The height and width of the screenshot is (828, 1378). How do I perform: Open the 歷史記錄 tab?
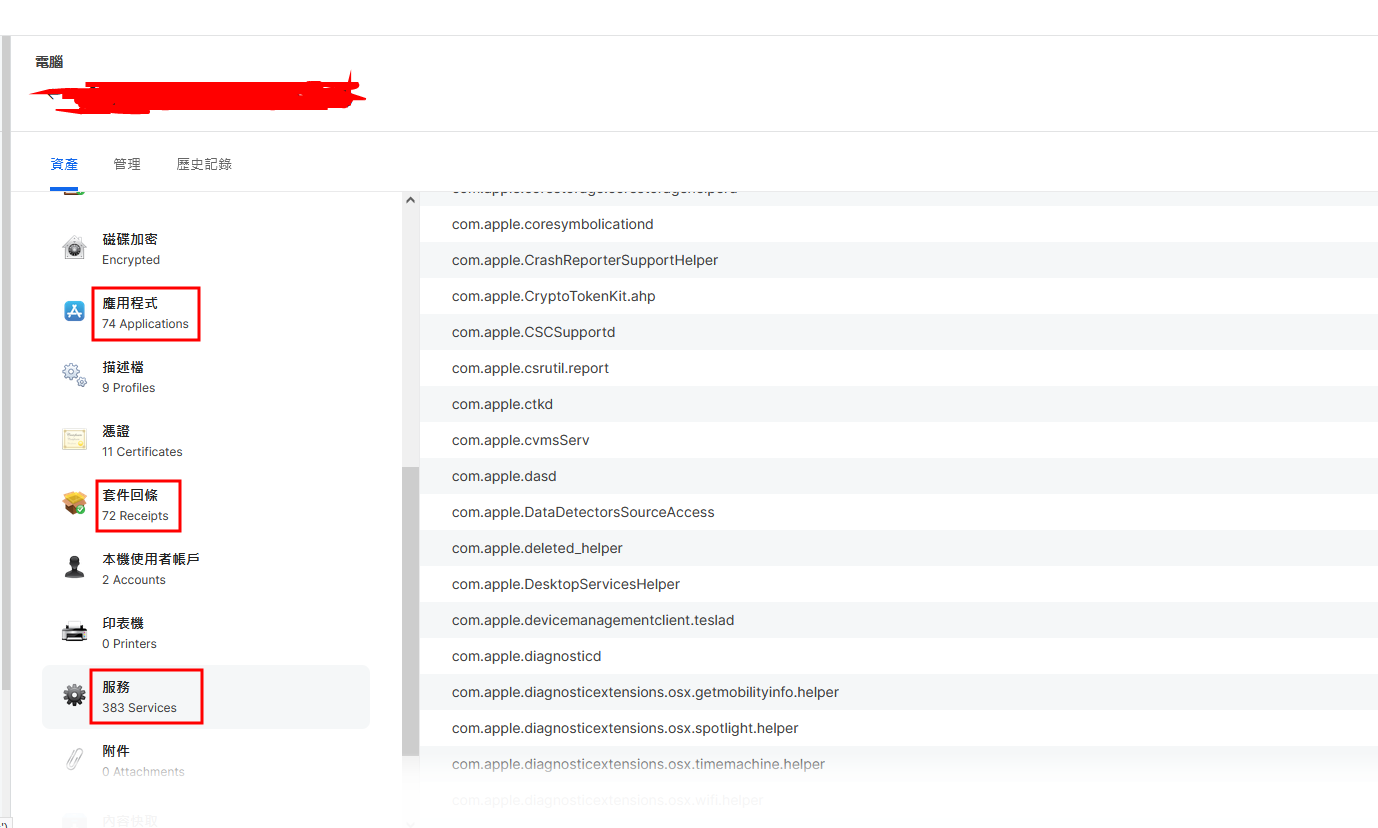click(x=204, y=164)
